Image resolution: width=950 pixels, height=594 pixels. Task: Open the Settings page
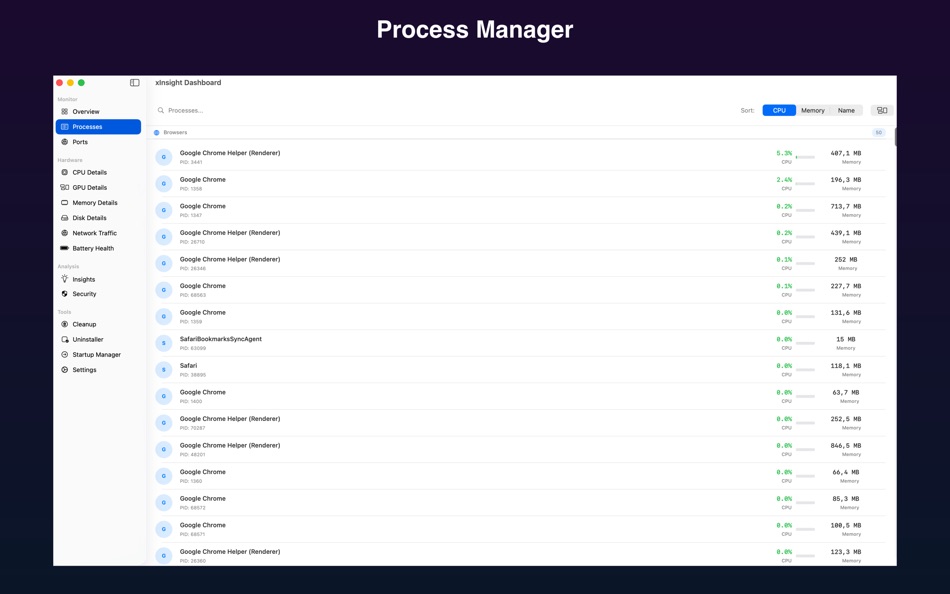(85, 369)
